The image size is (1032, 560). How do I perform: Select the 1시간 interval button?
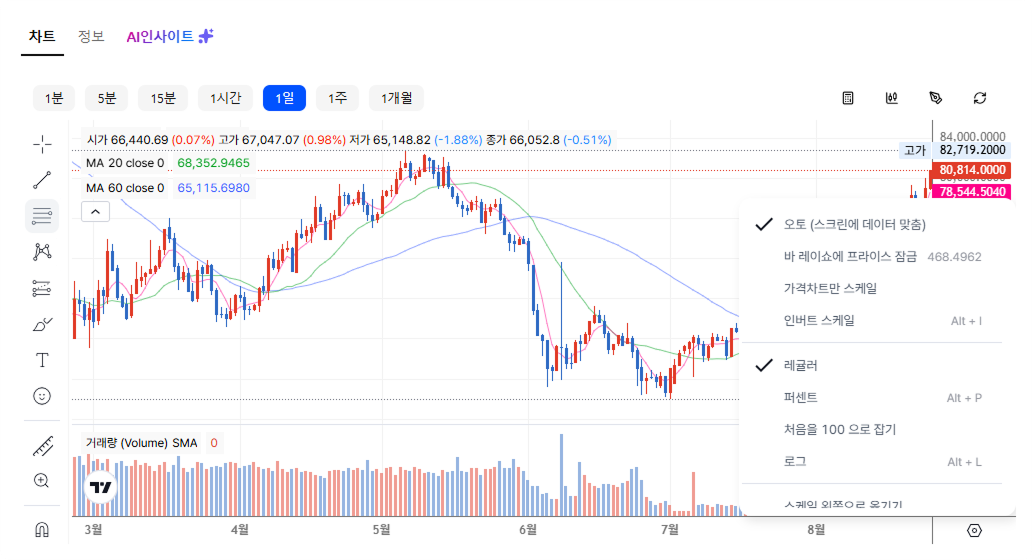tap(226, 98)
